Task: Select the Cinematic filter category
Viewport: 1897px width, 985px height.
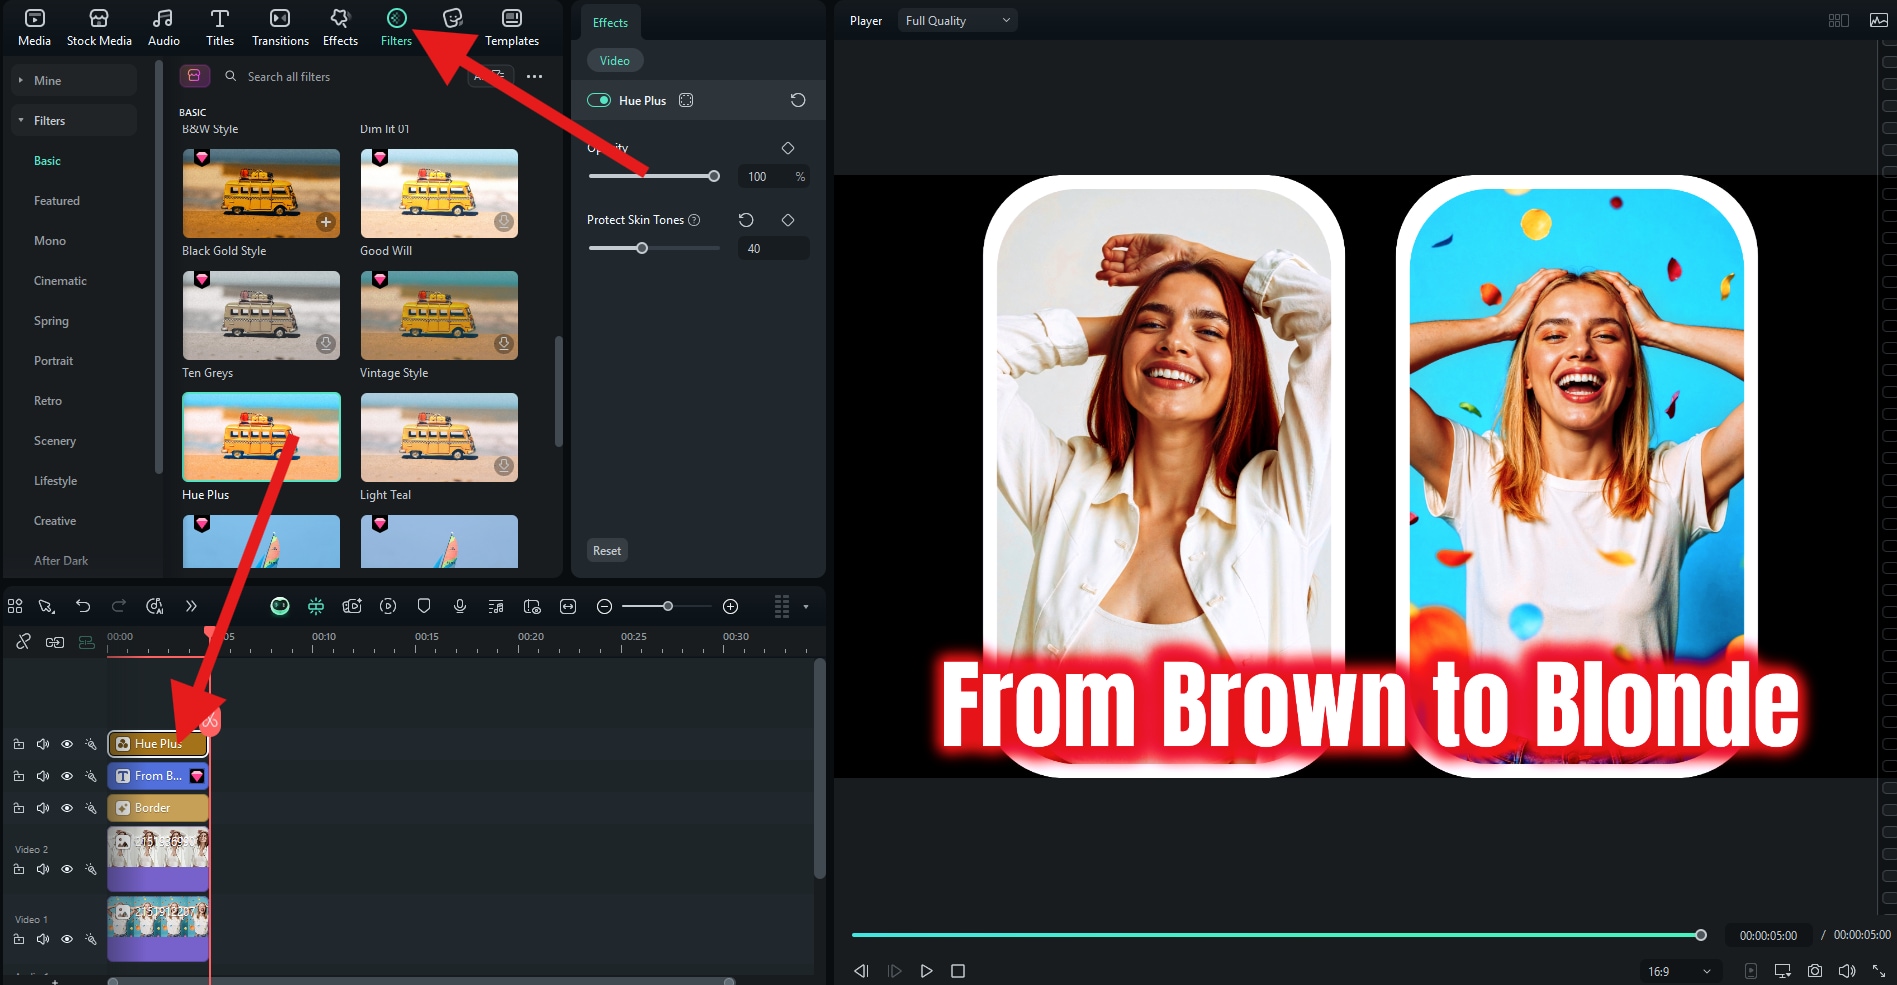Action: (x=60, y=281)
